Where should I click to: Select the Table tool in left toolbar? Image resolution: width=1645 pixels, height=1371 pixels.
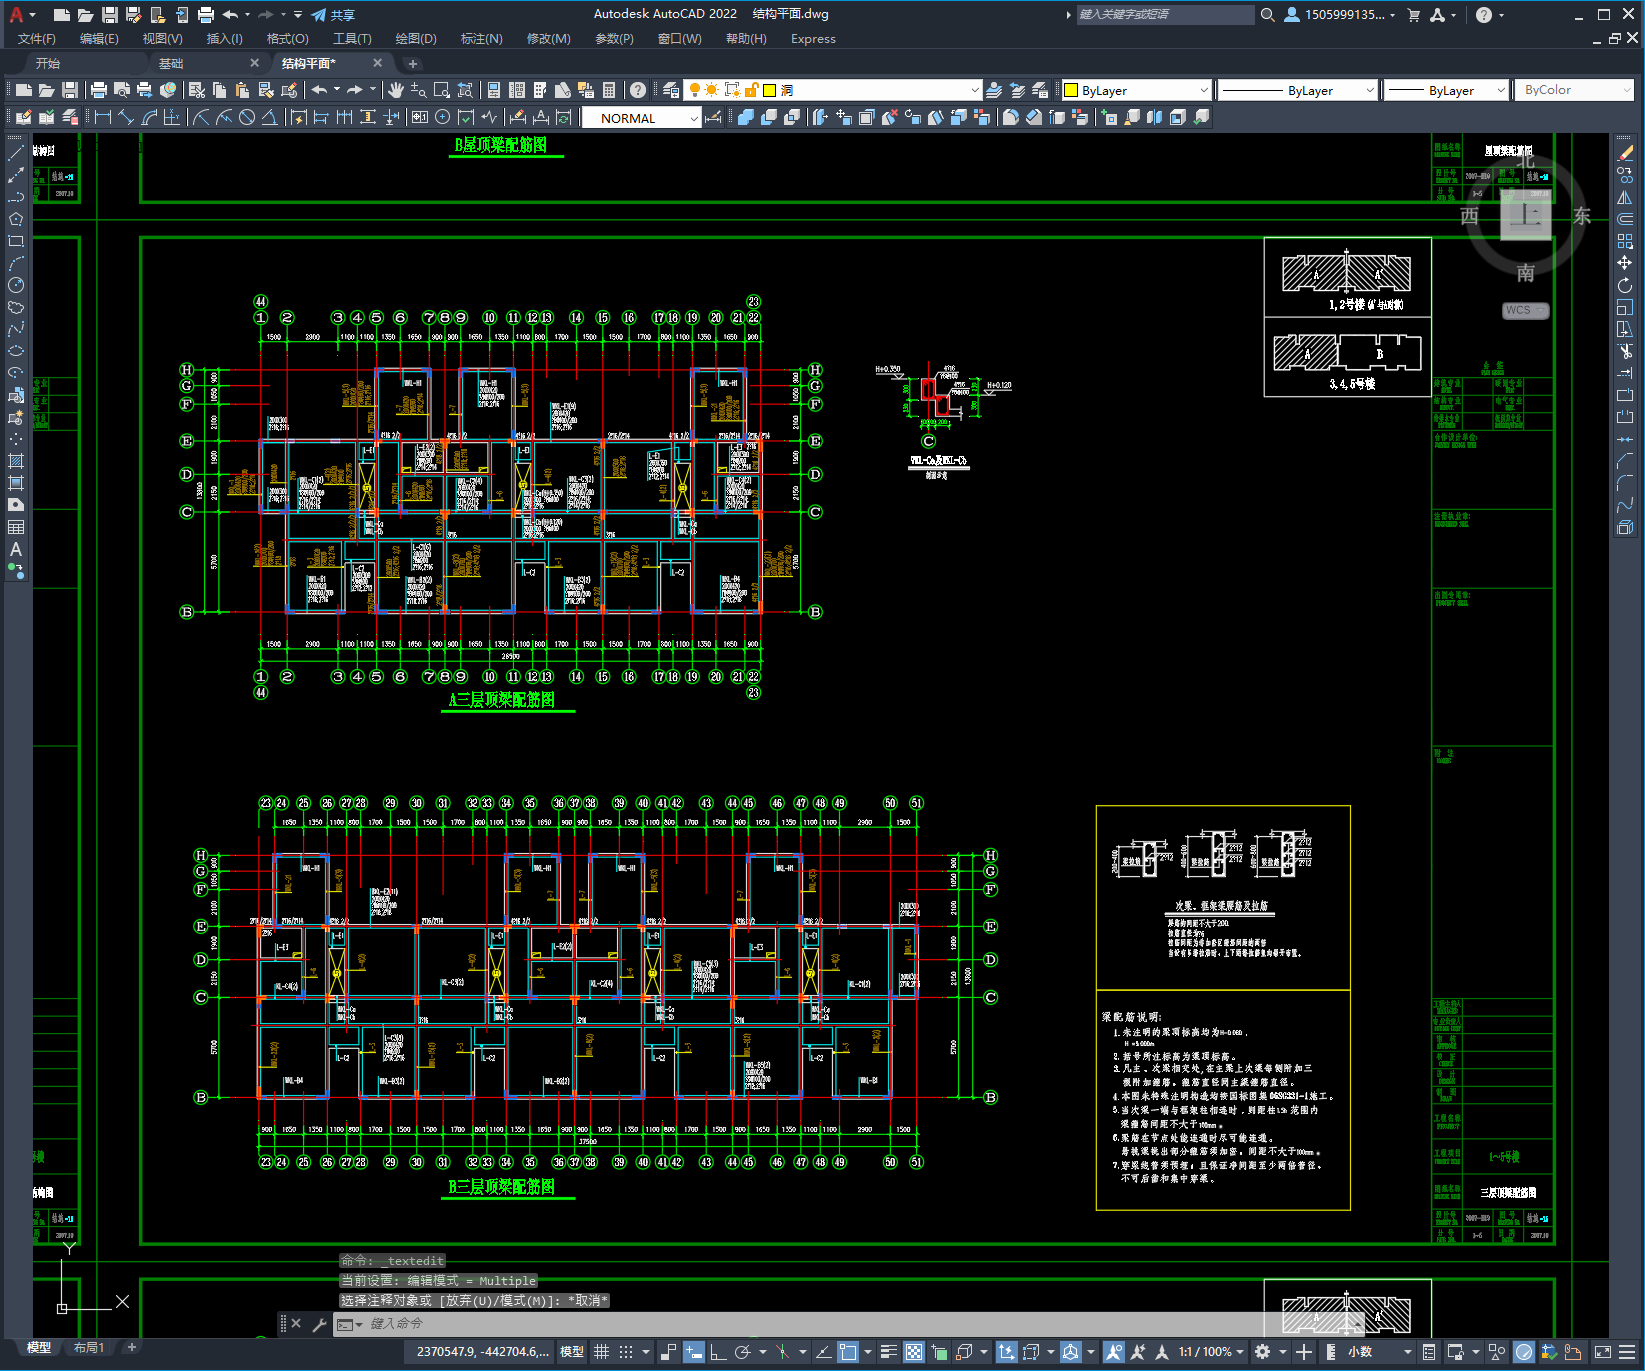click(16, 527)
